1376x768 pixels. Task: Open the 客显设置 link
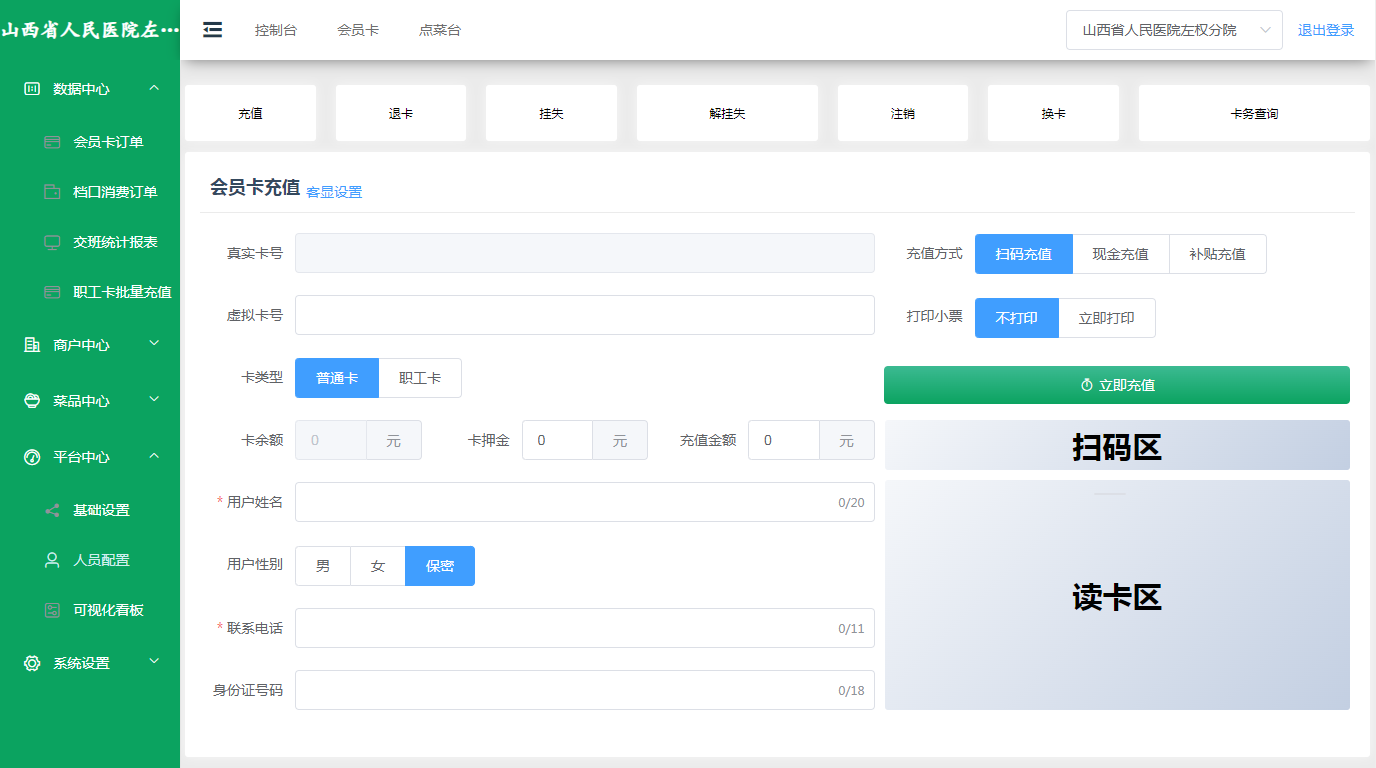[334, 192]
